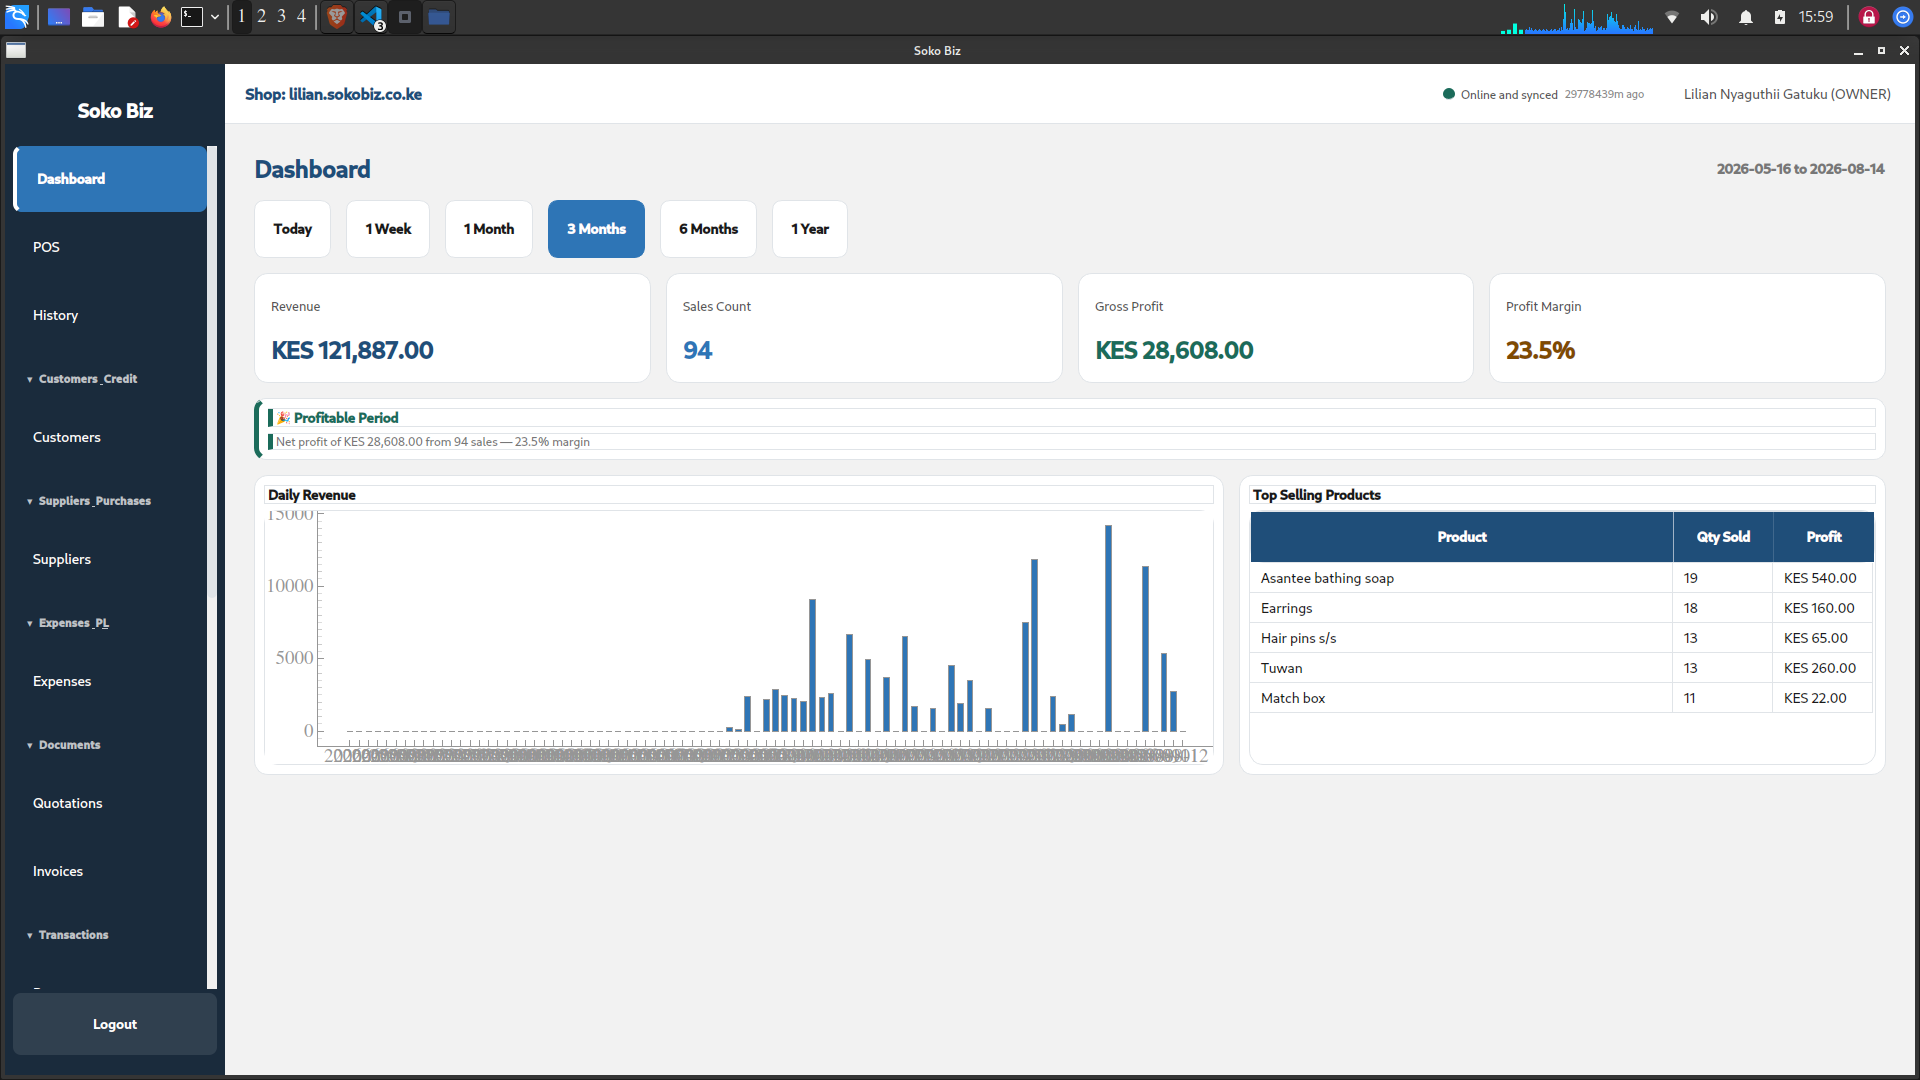
Task: Collapse the Transactions sidebar group
Action: [x=73, y=935]
